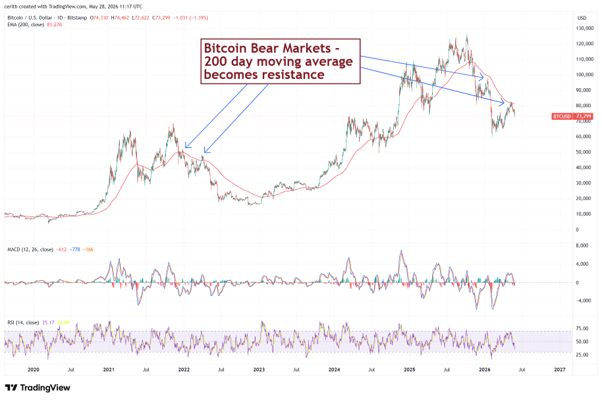Select the 'RSI (14, close)' legend
Viewport: 602px width, 400px height.
23,322
